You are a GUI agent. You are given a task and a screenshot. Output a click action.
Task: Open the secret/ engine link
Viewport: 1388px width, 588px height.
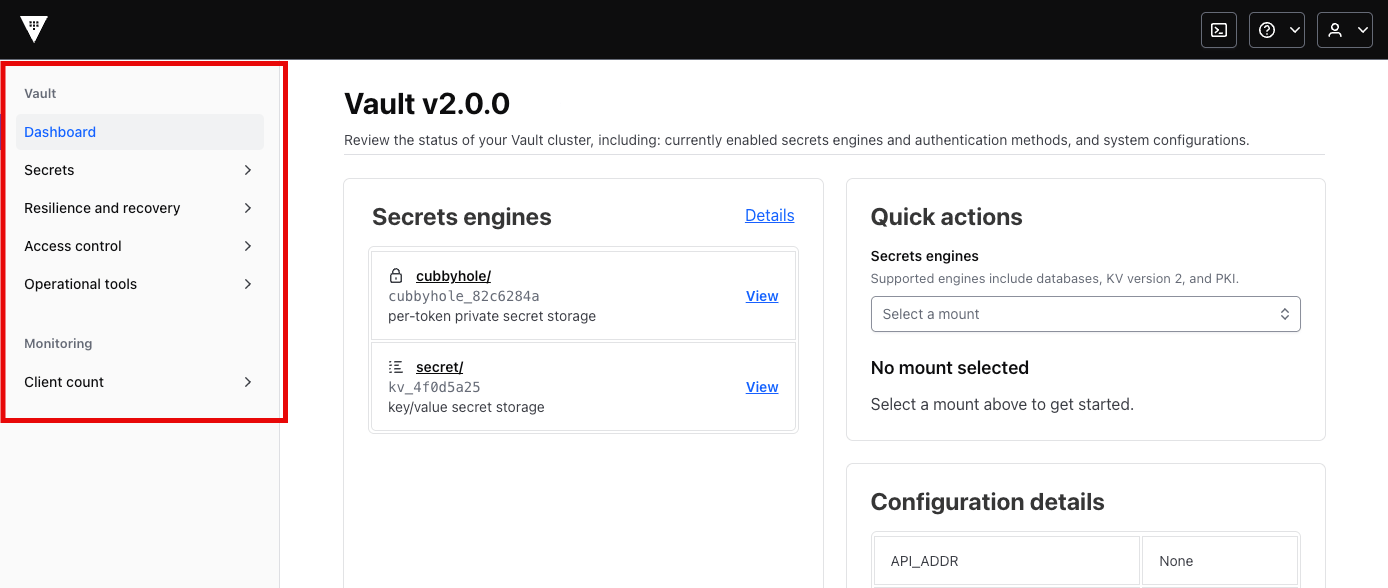(439, 367)
